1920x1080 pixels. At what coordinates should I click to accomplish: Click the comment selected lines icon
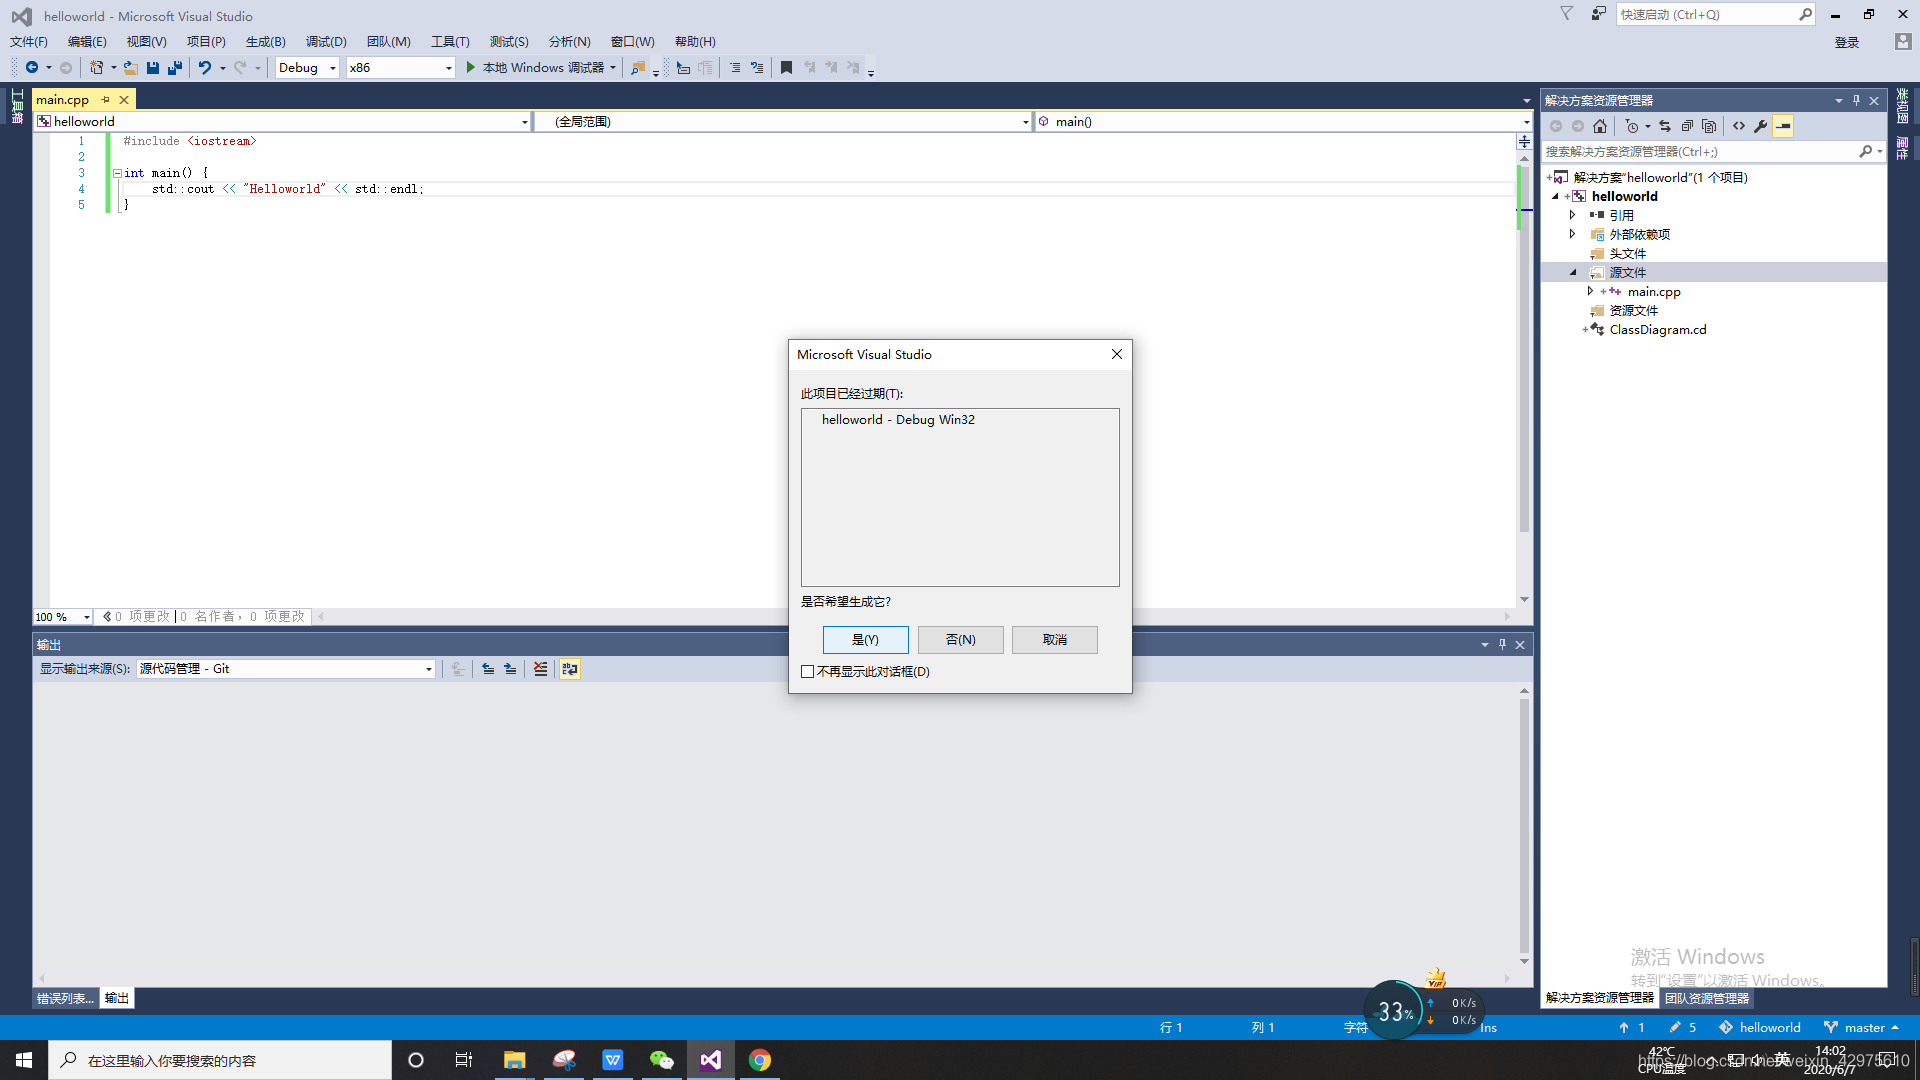point(735,68)
